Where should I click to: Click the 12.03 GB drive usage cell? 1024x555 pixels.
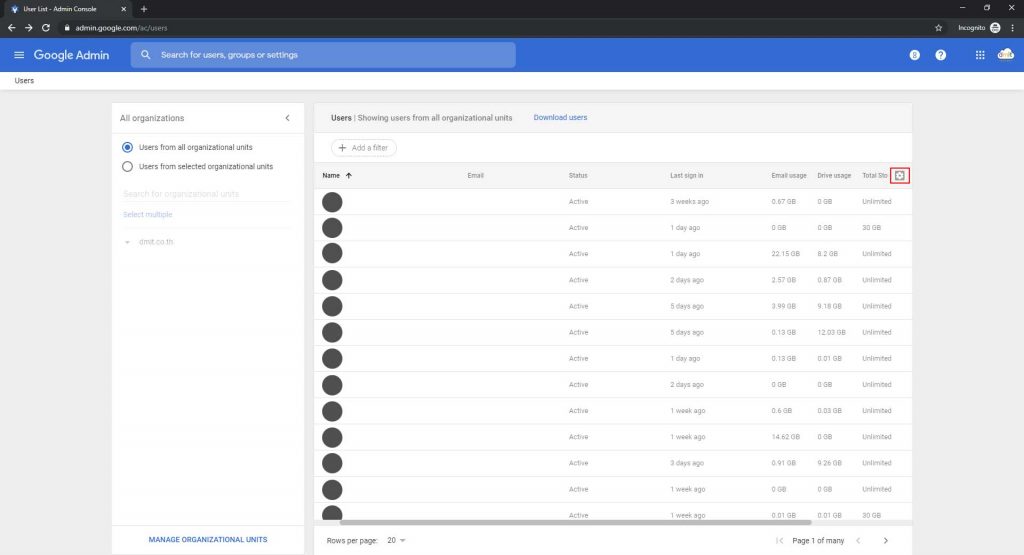(831, 332)
